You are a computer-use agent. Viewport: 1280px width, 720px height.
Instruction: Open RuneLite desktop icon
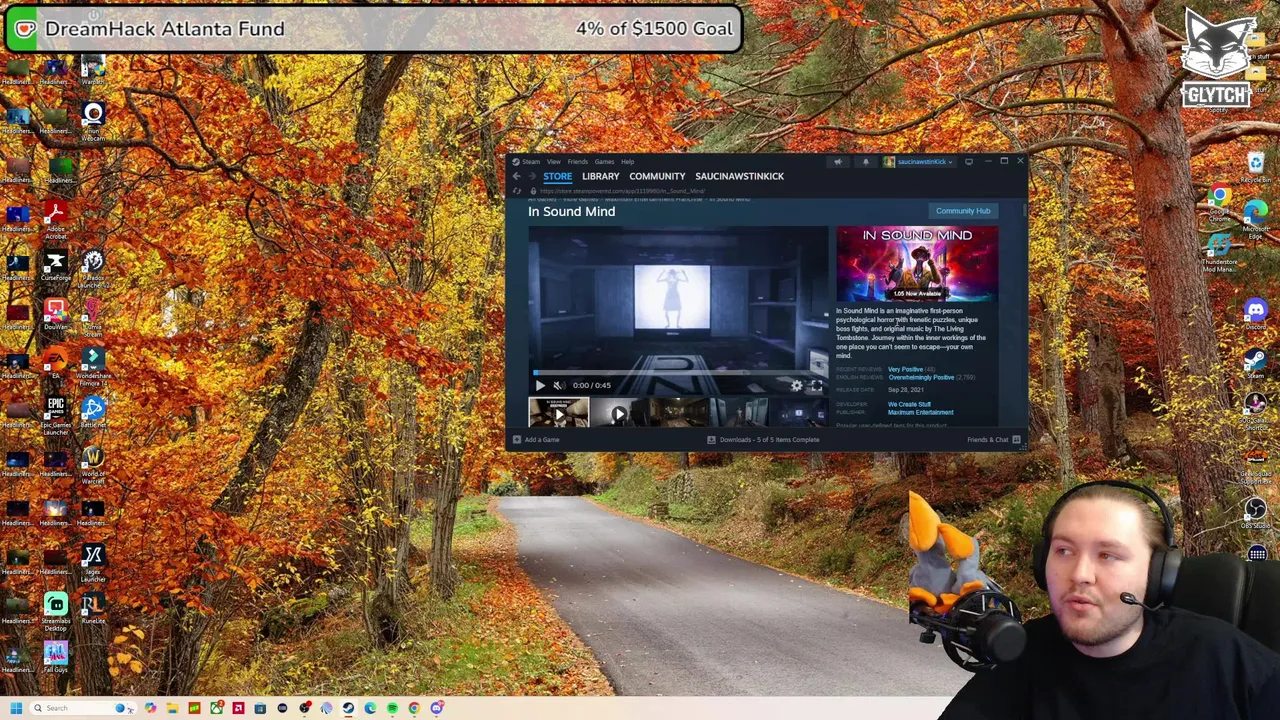click(93, 607)
